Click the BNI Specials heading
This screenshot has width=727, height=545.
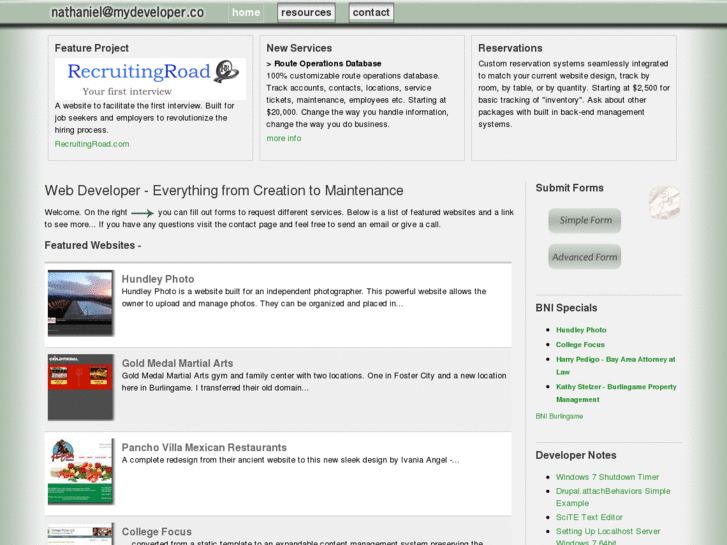(566, 308)
